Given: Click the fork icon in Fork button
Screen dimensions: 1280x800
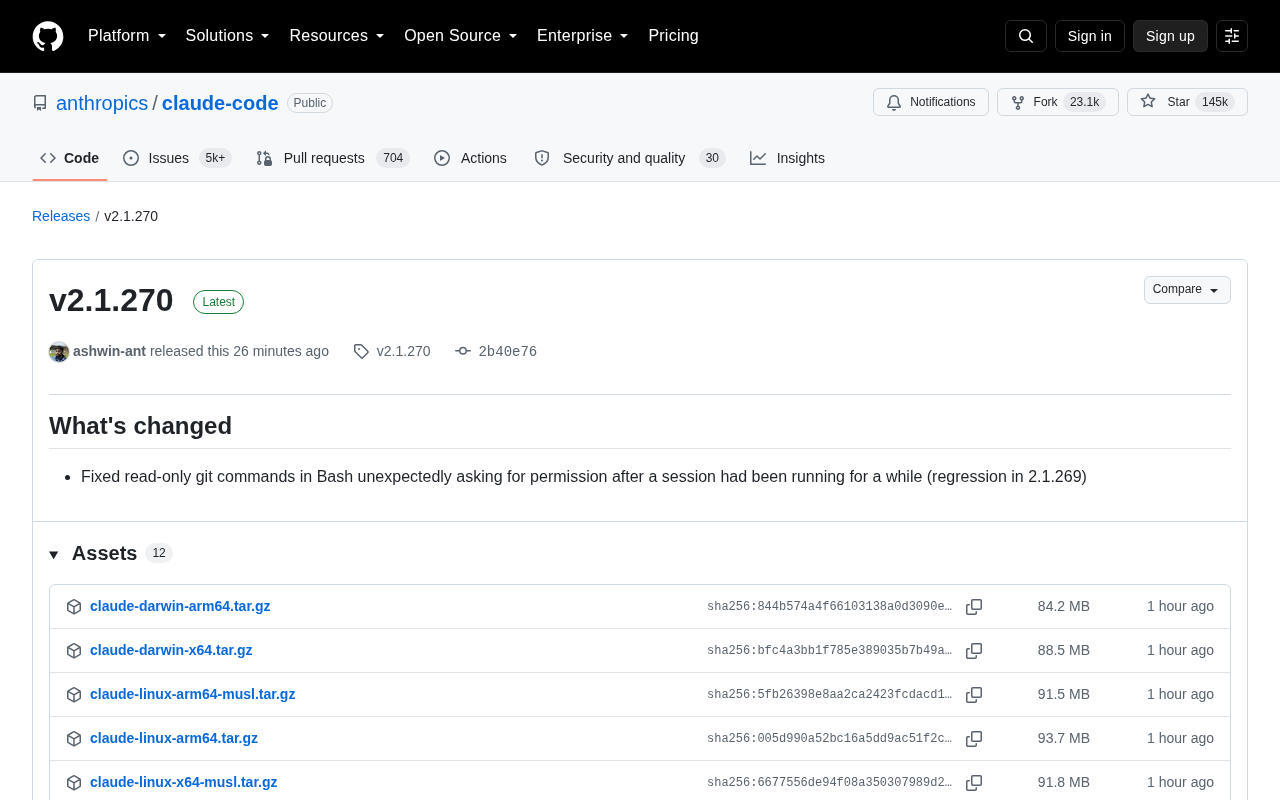Looking at the screenshot, I should 1018,102.
